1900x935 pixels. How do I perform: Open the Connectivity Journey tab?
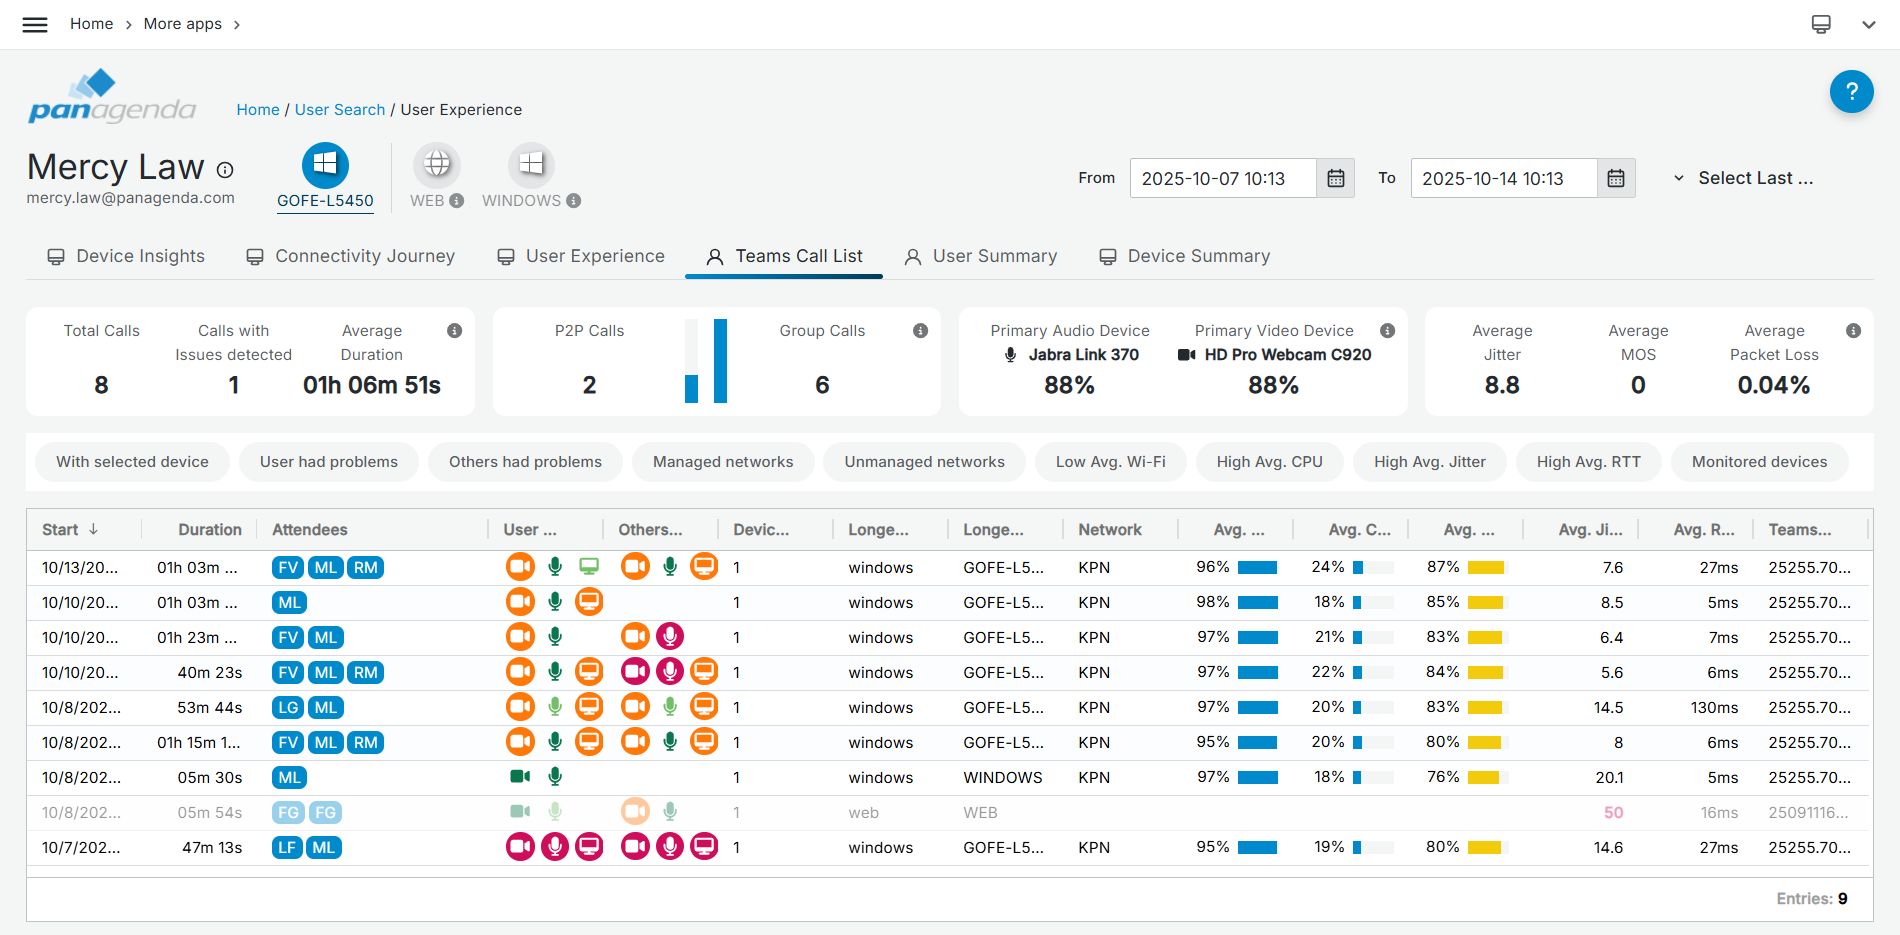point(351,256)
